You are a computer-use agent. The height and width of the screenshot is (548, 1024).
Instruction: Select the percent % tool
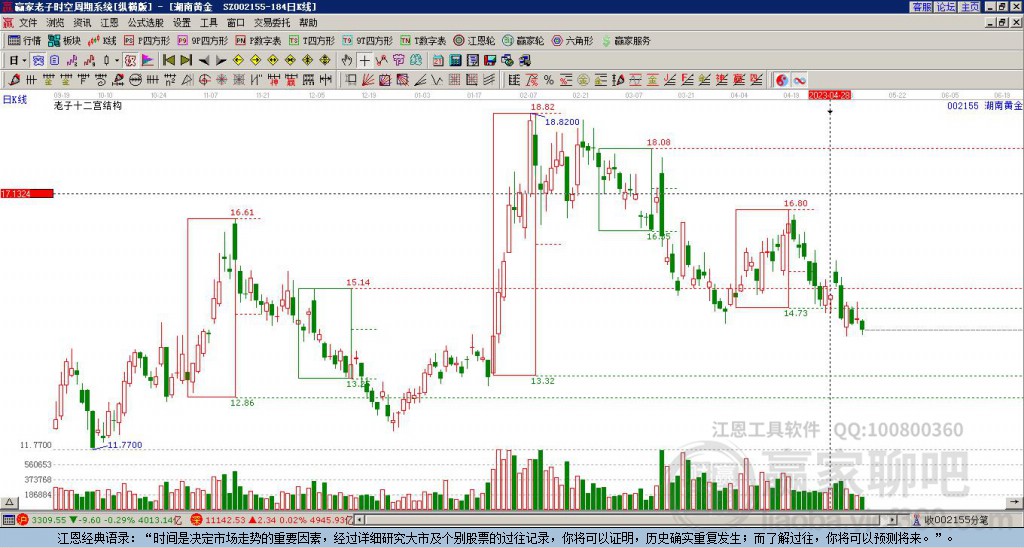pos(549,80)
